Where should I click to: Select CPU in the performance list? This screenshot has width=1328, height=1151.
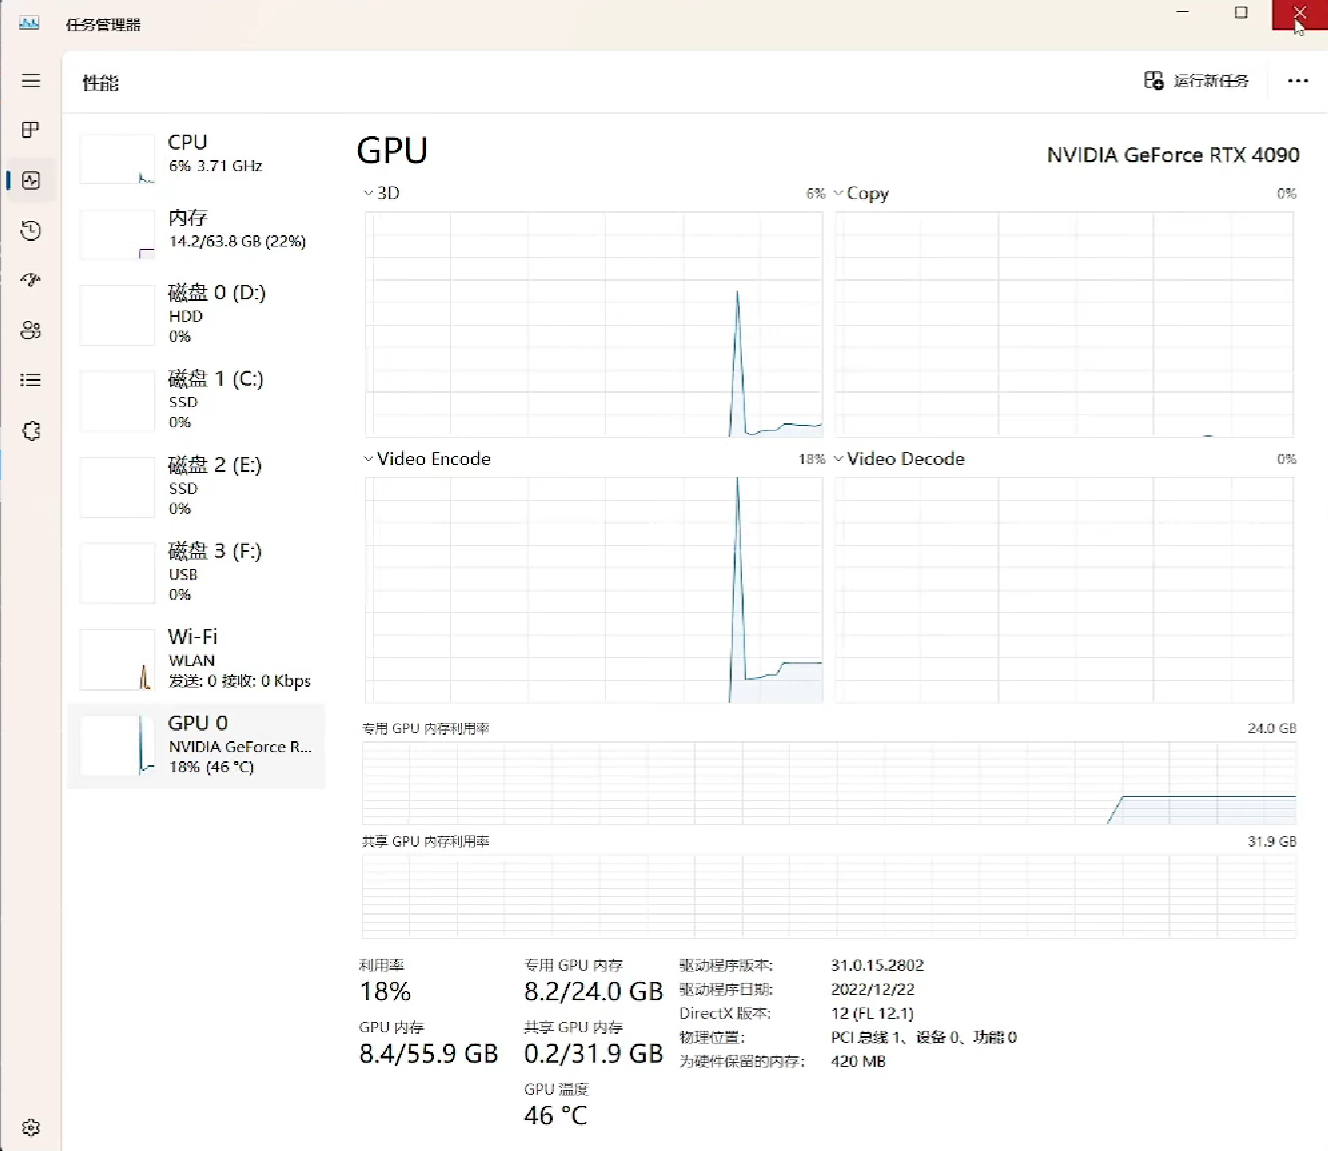click(197, 155)
